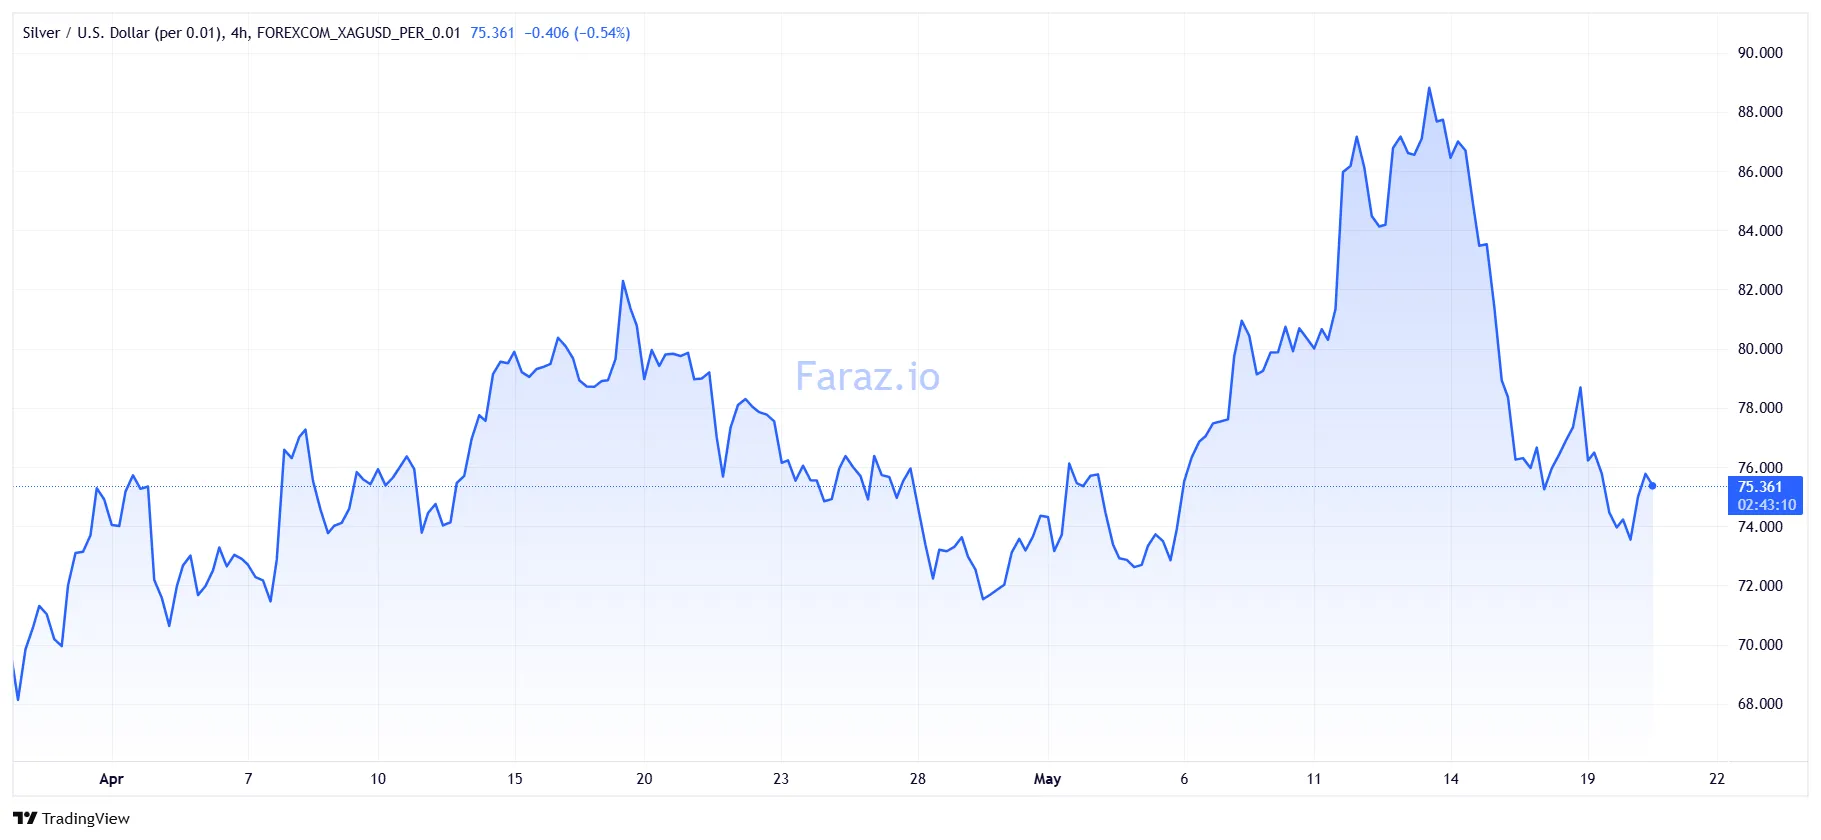Click the blue 75.361 current price label

tap(1759, 487)
